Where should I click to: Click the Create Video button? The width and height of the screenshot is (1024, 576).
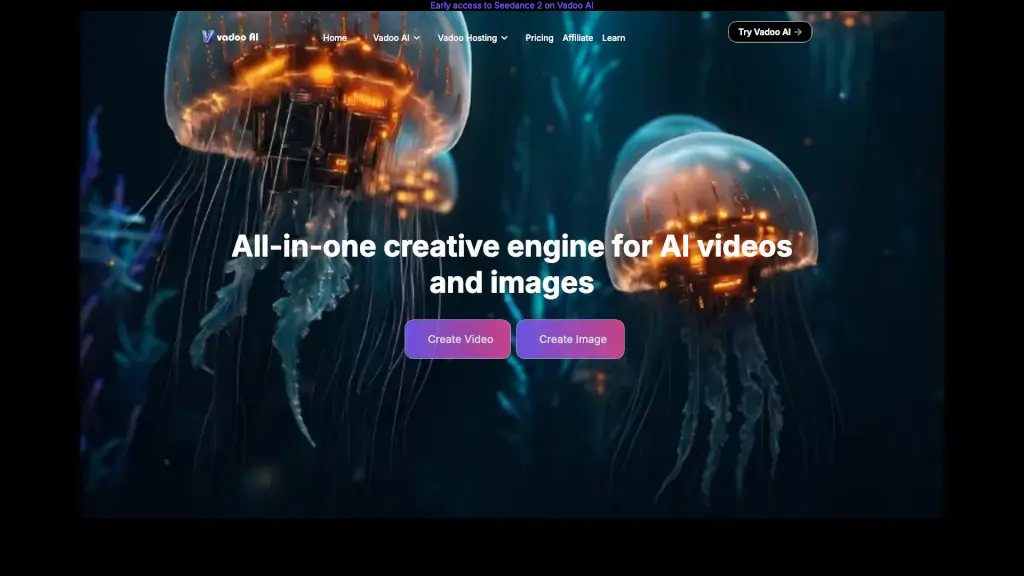457,339
